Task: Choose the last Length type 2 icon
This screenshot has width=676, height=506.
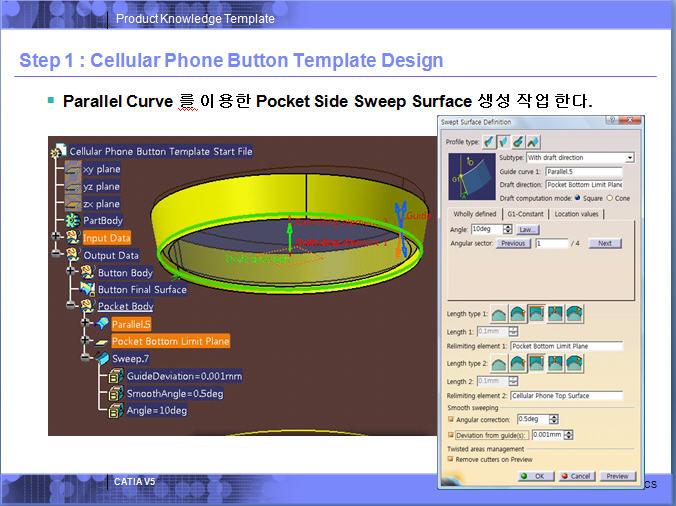Action: click(574, 364)
